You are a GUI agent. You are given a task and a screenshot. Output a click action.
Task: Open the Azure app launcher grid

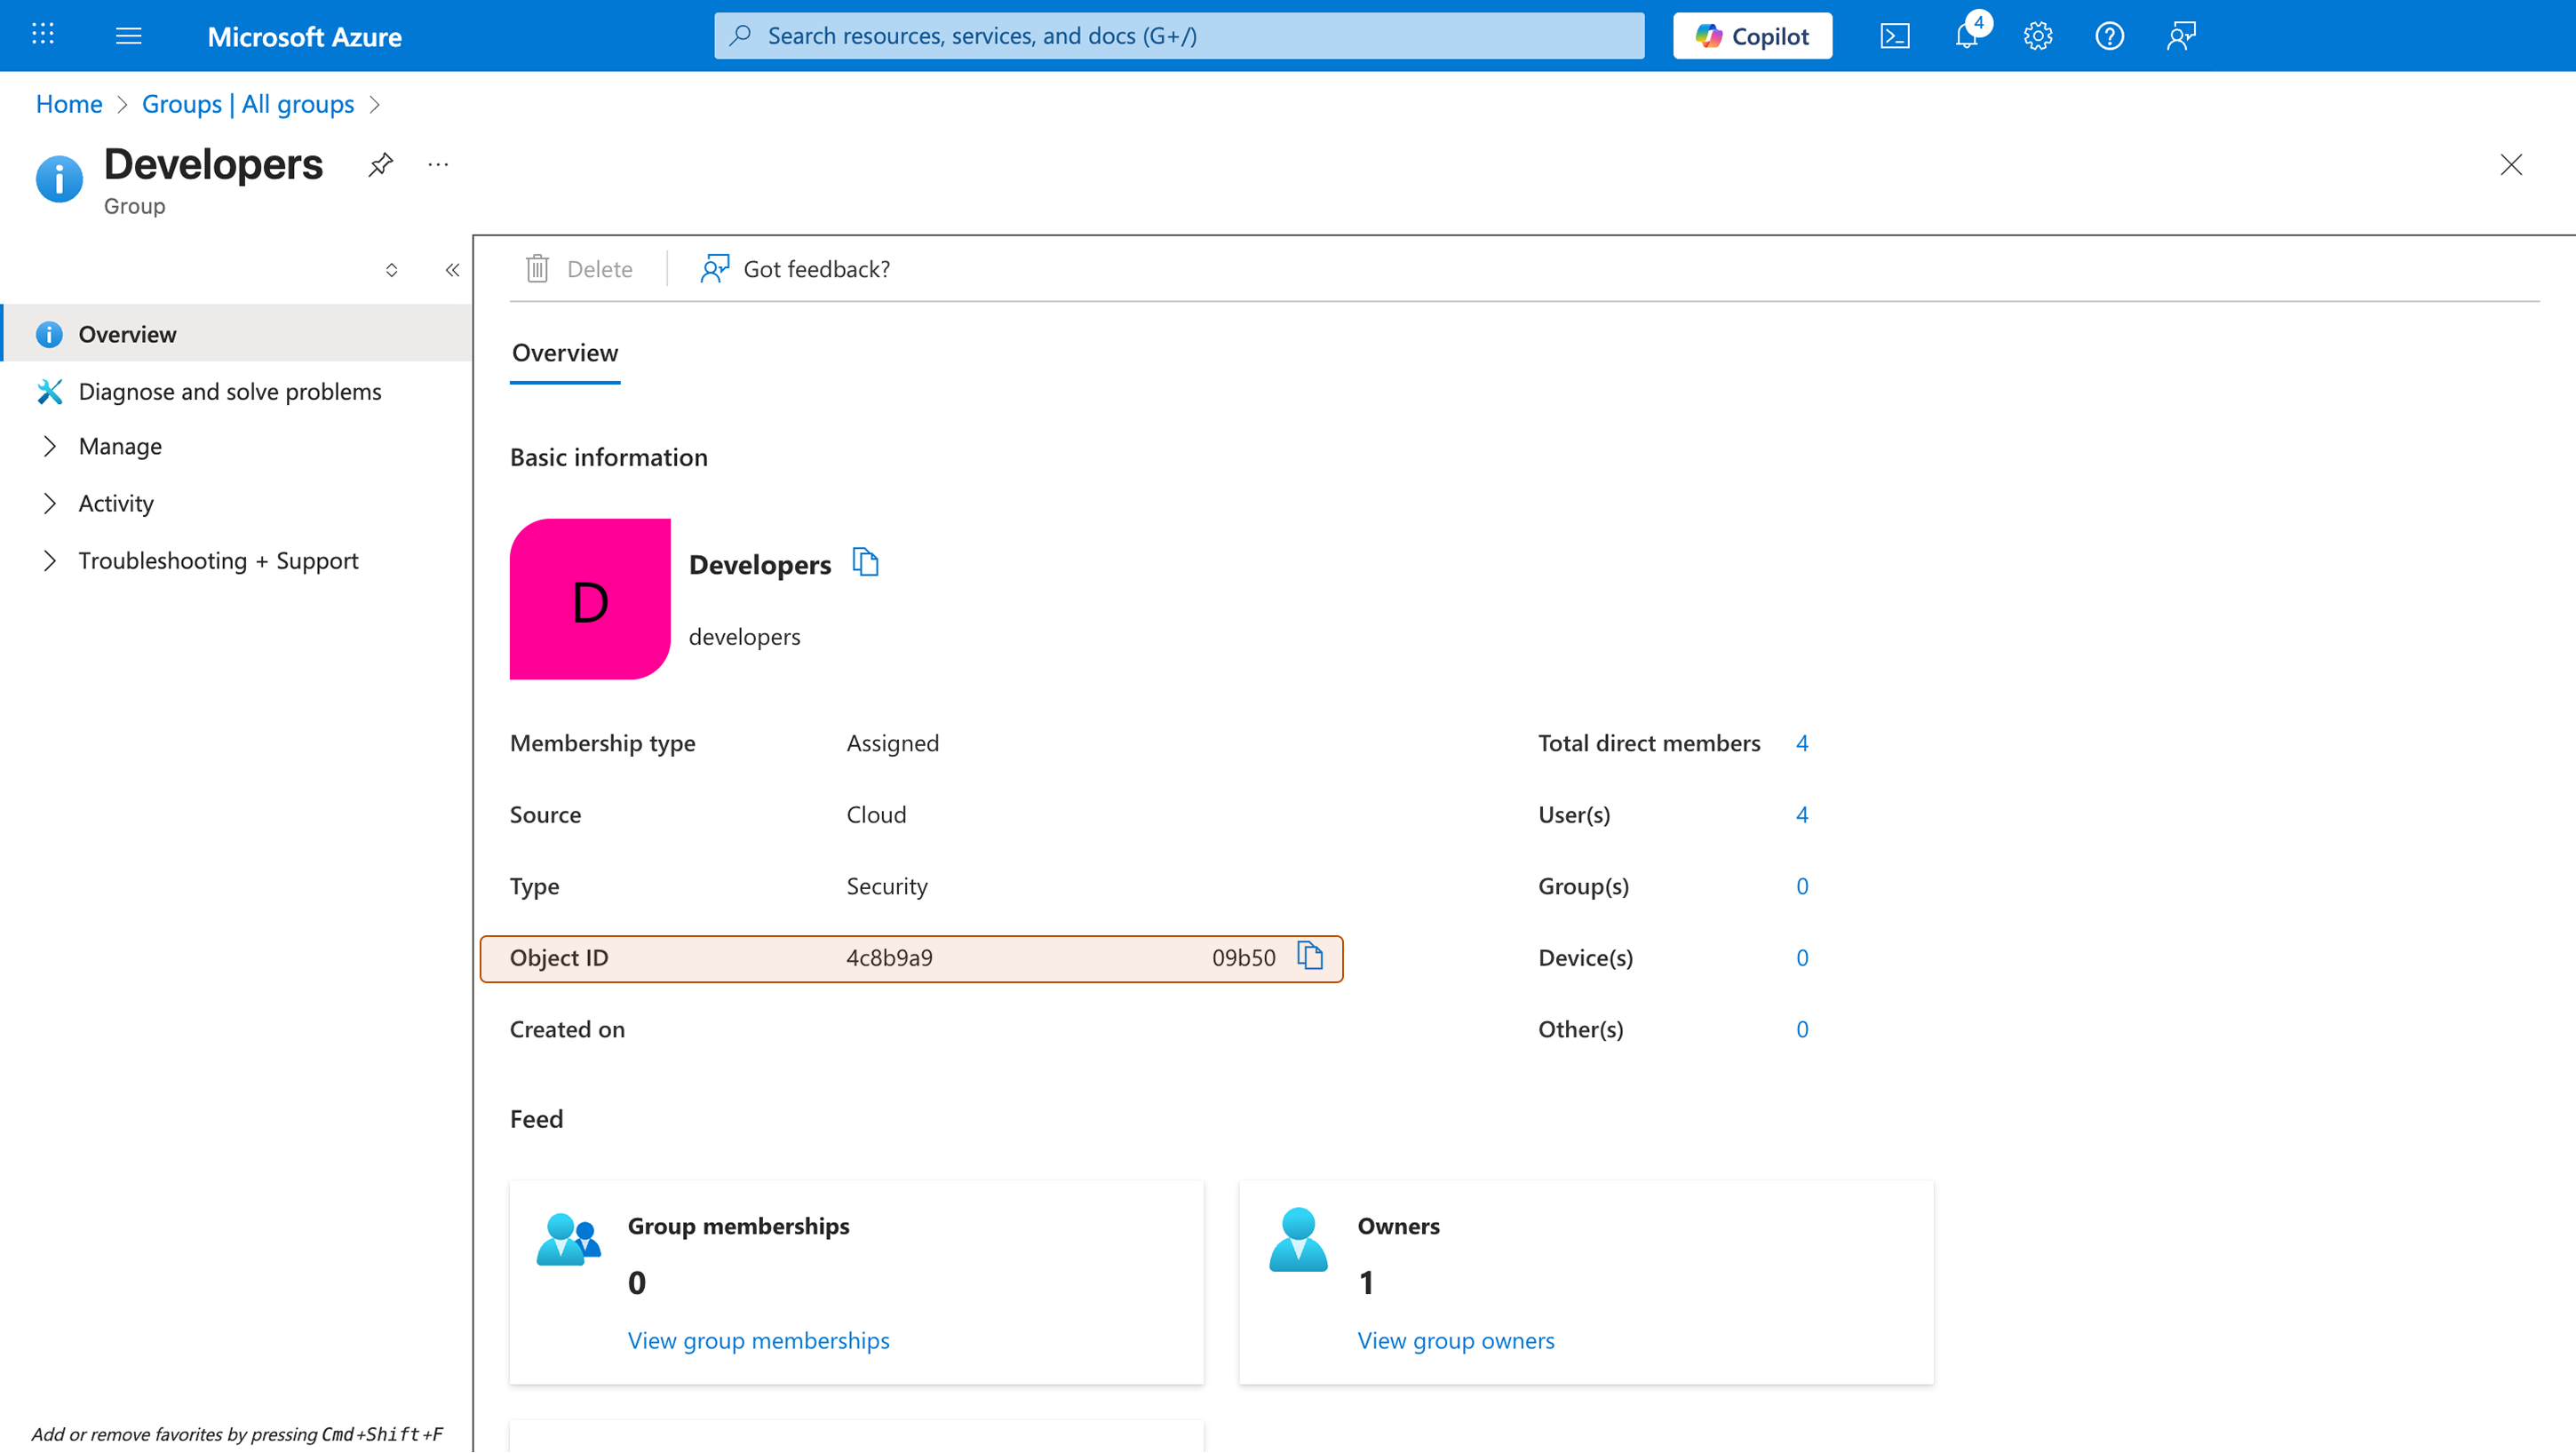click(42, 34)
